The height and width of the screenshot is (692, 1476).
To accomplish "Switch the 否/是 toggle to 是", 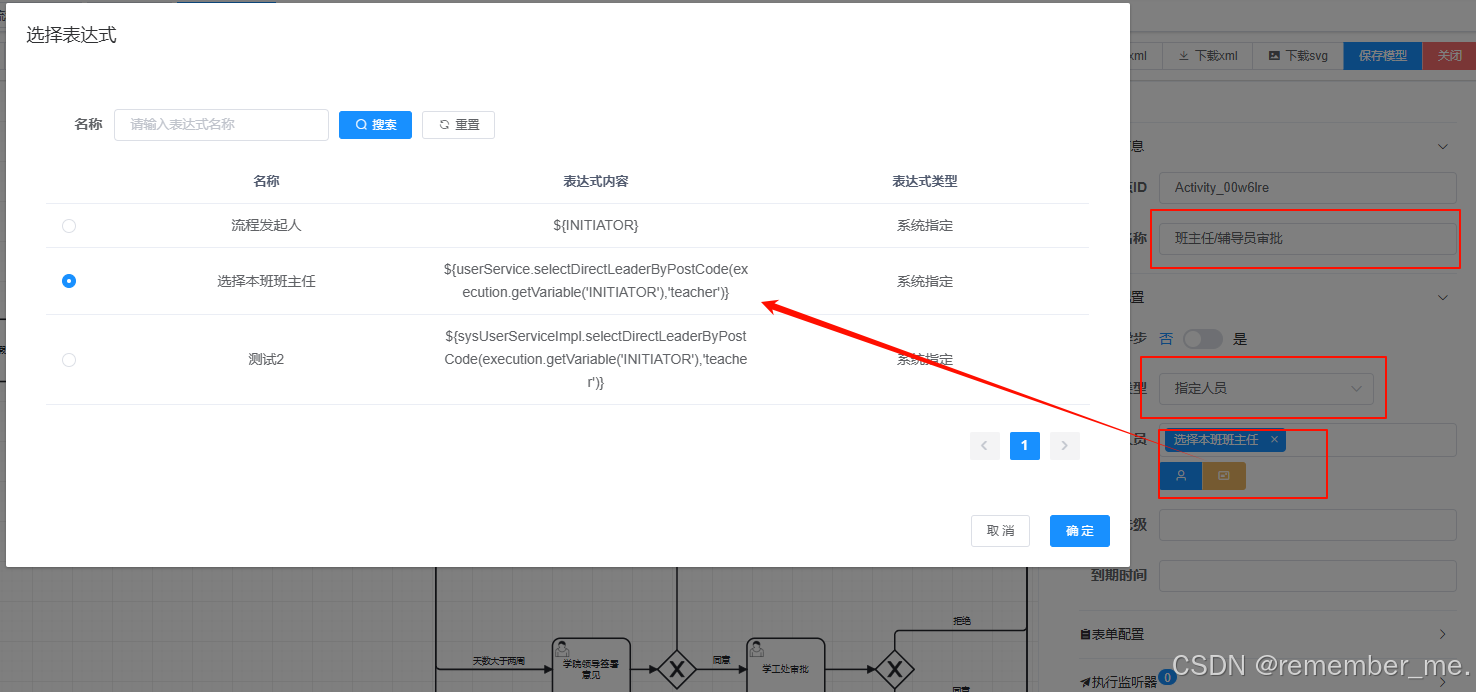I will (x=1203, y=339).
